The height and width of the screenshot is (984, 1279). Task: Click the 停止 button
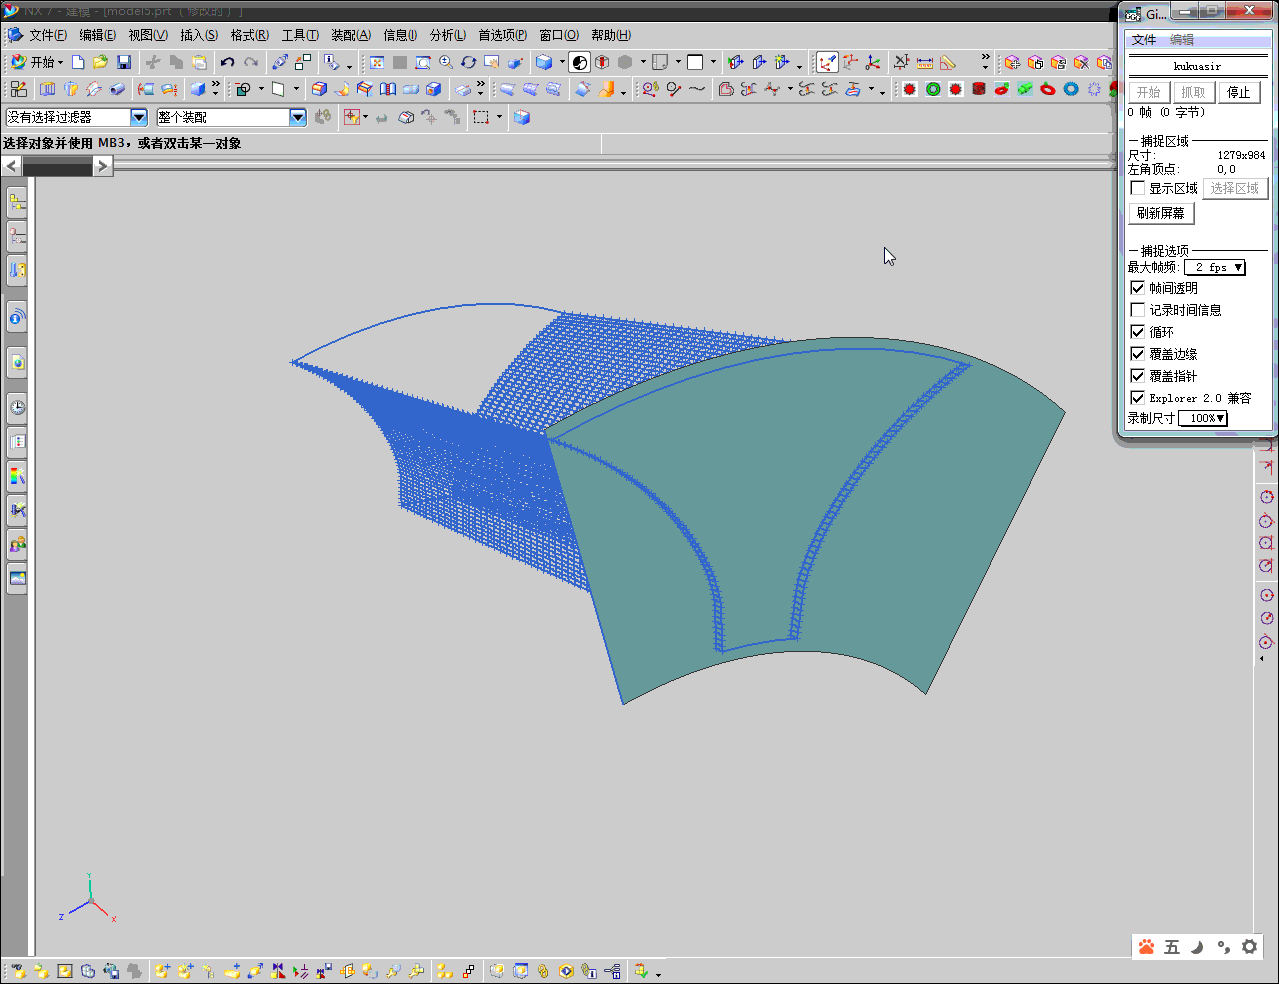pyautogui.click(x=1239, y=92)
